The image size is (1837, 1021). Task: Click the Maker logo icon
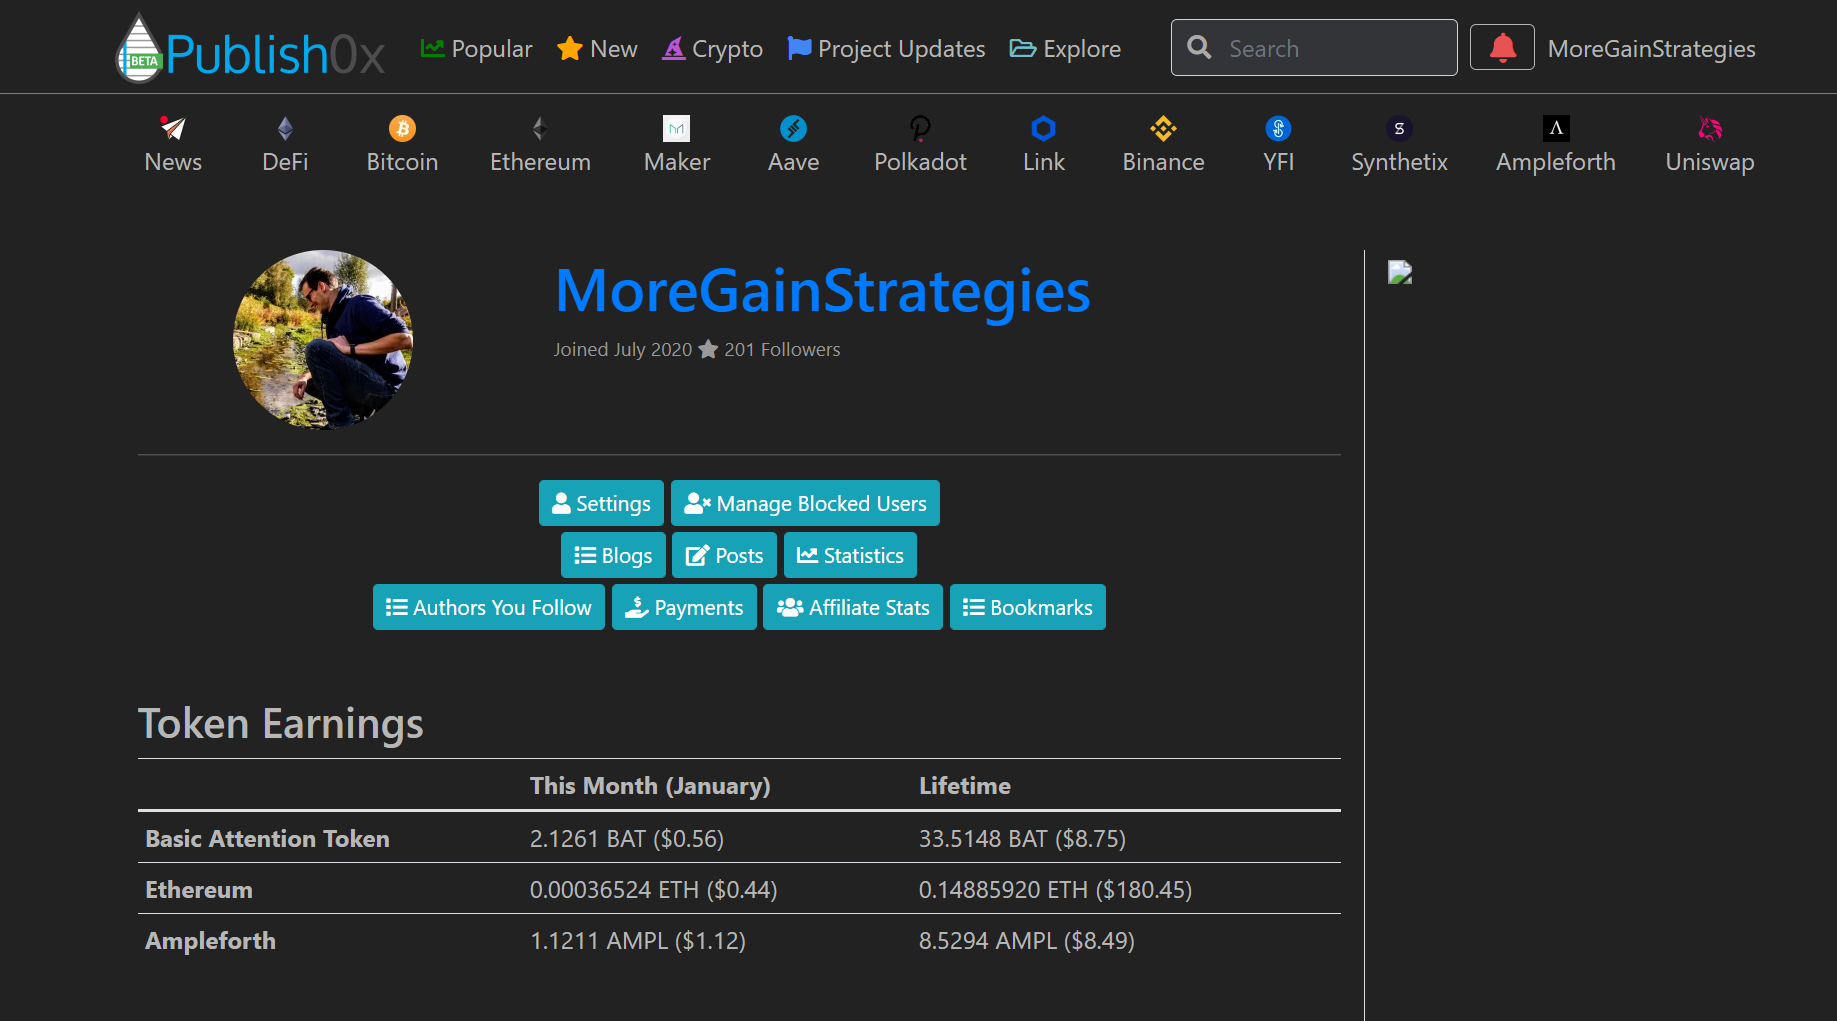click(x=677, y=128)
